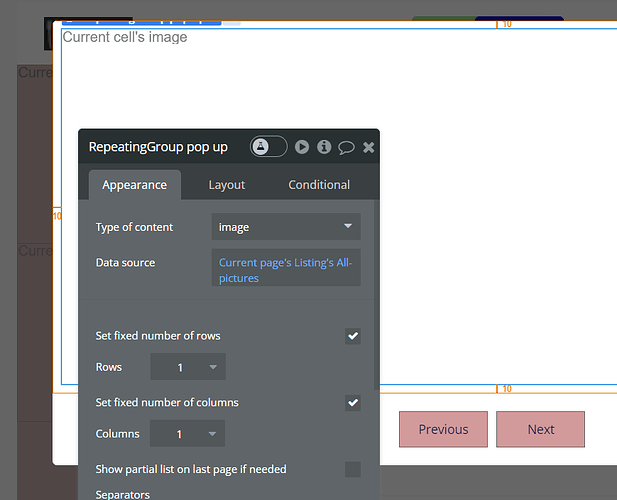Click the RepeatingGroup pop up title text
The image size is (617, 500).
[158, 147]
